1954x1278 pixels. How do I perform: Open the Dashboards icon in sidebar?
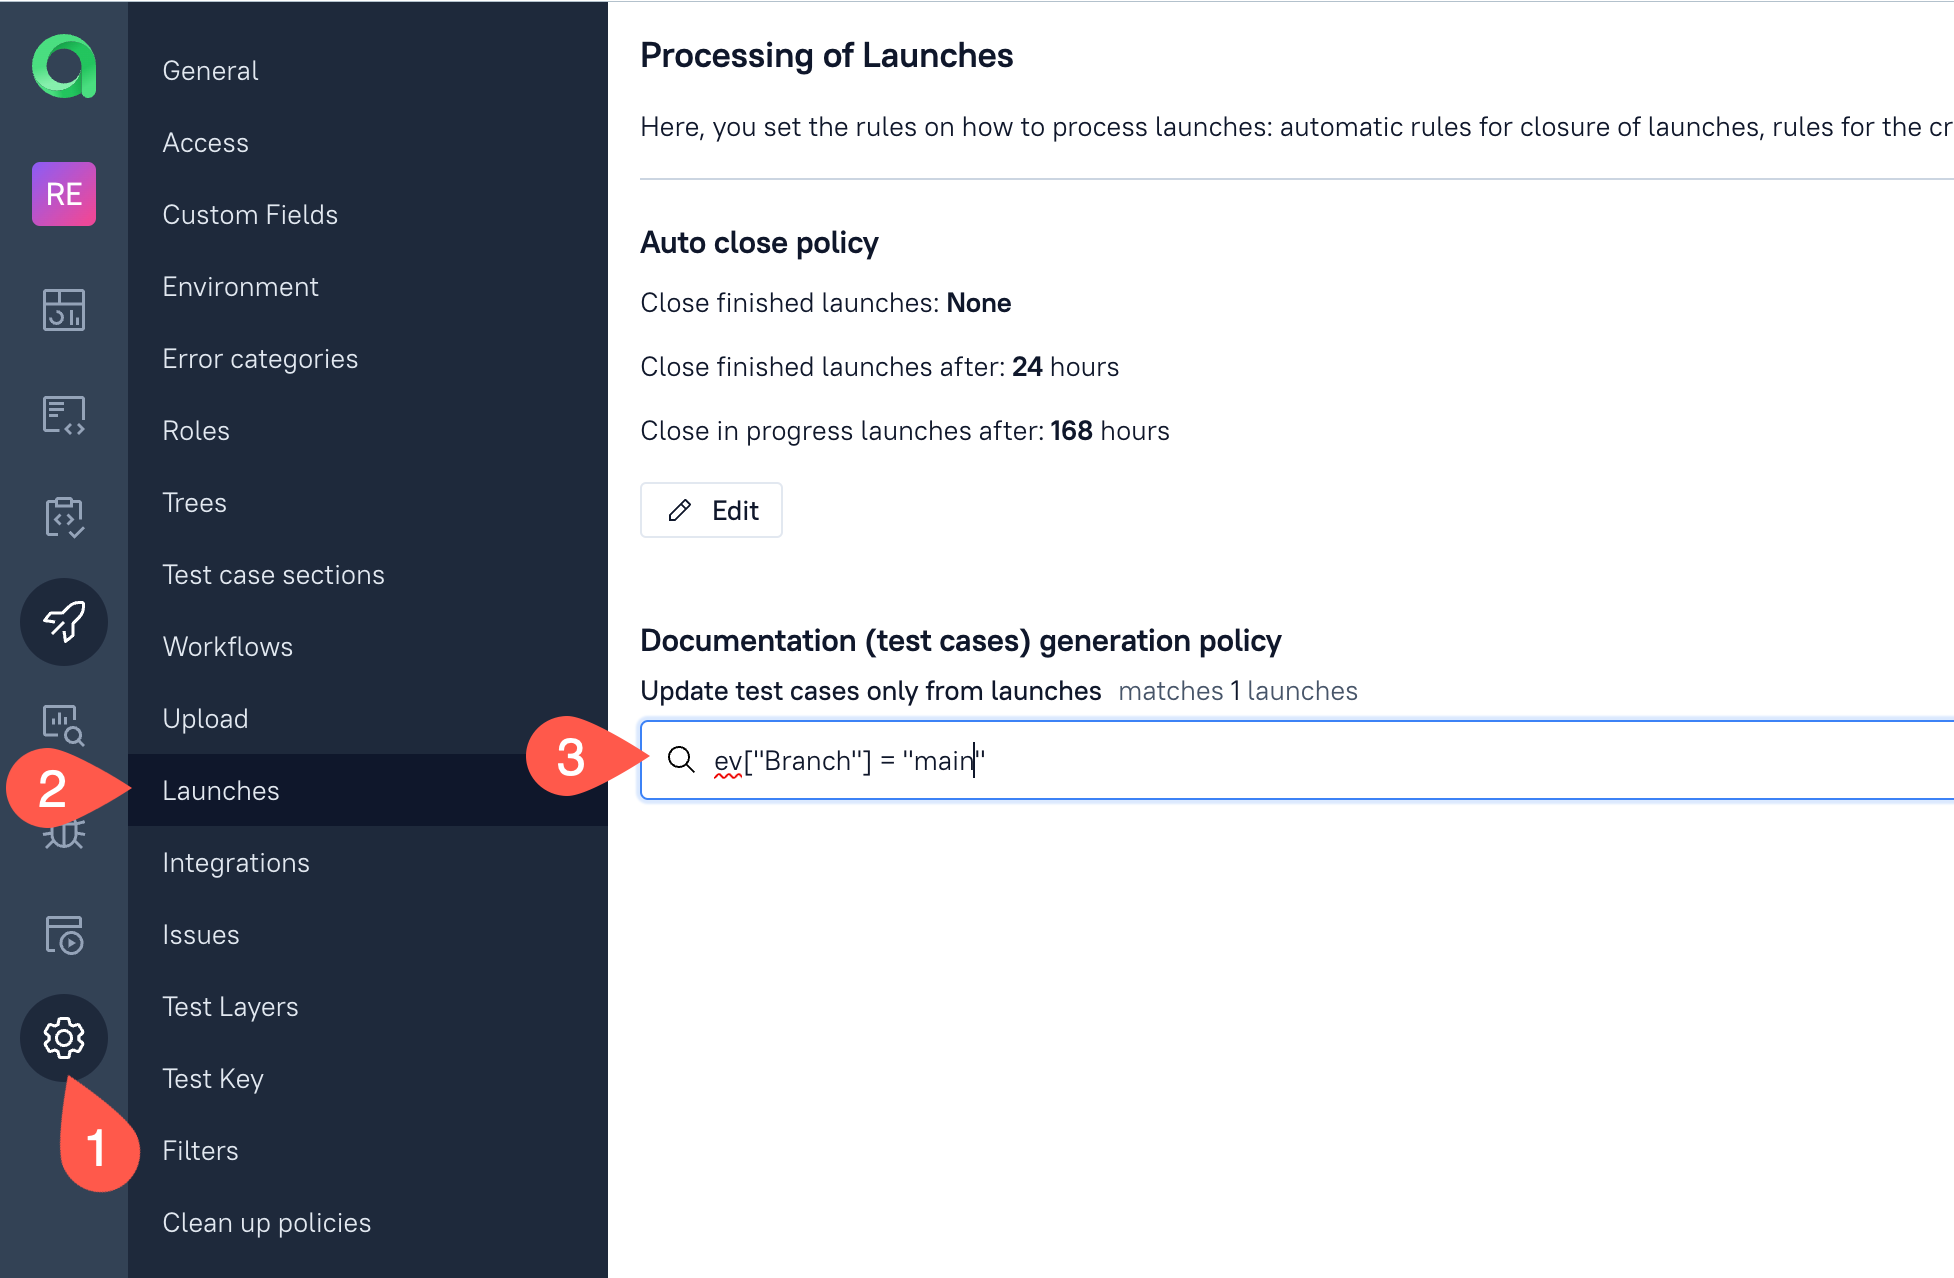pos(64,309)
